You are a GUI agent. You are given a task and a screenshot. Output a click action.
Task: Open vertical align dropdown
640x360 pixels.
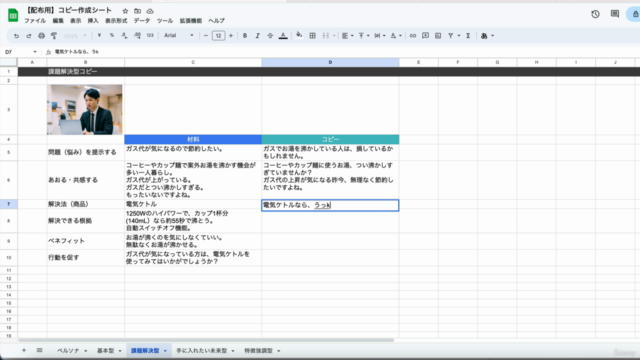[364, 36]
